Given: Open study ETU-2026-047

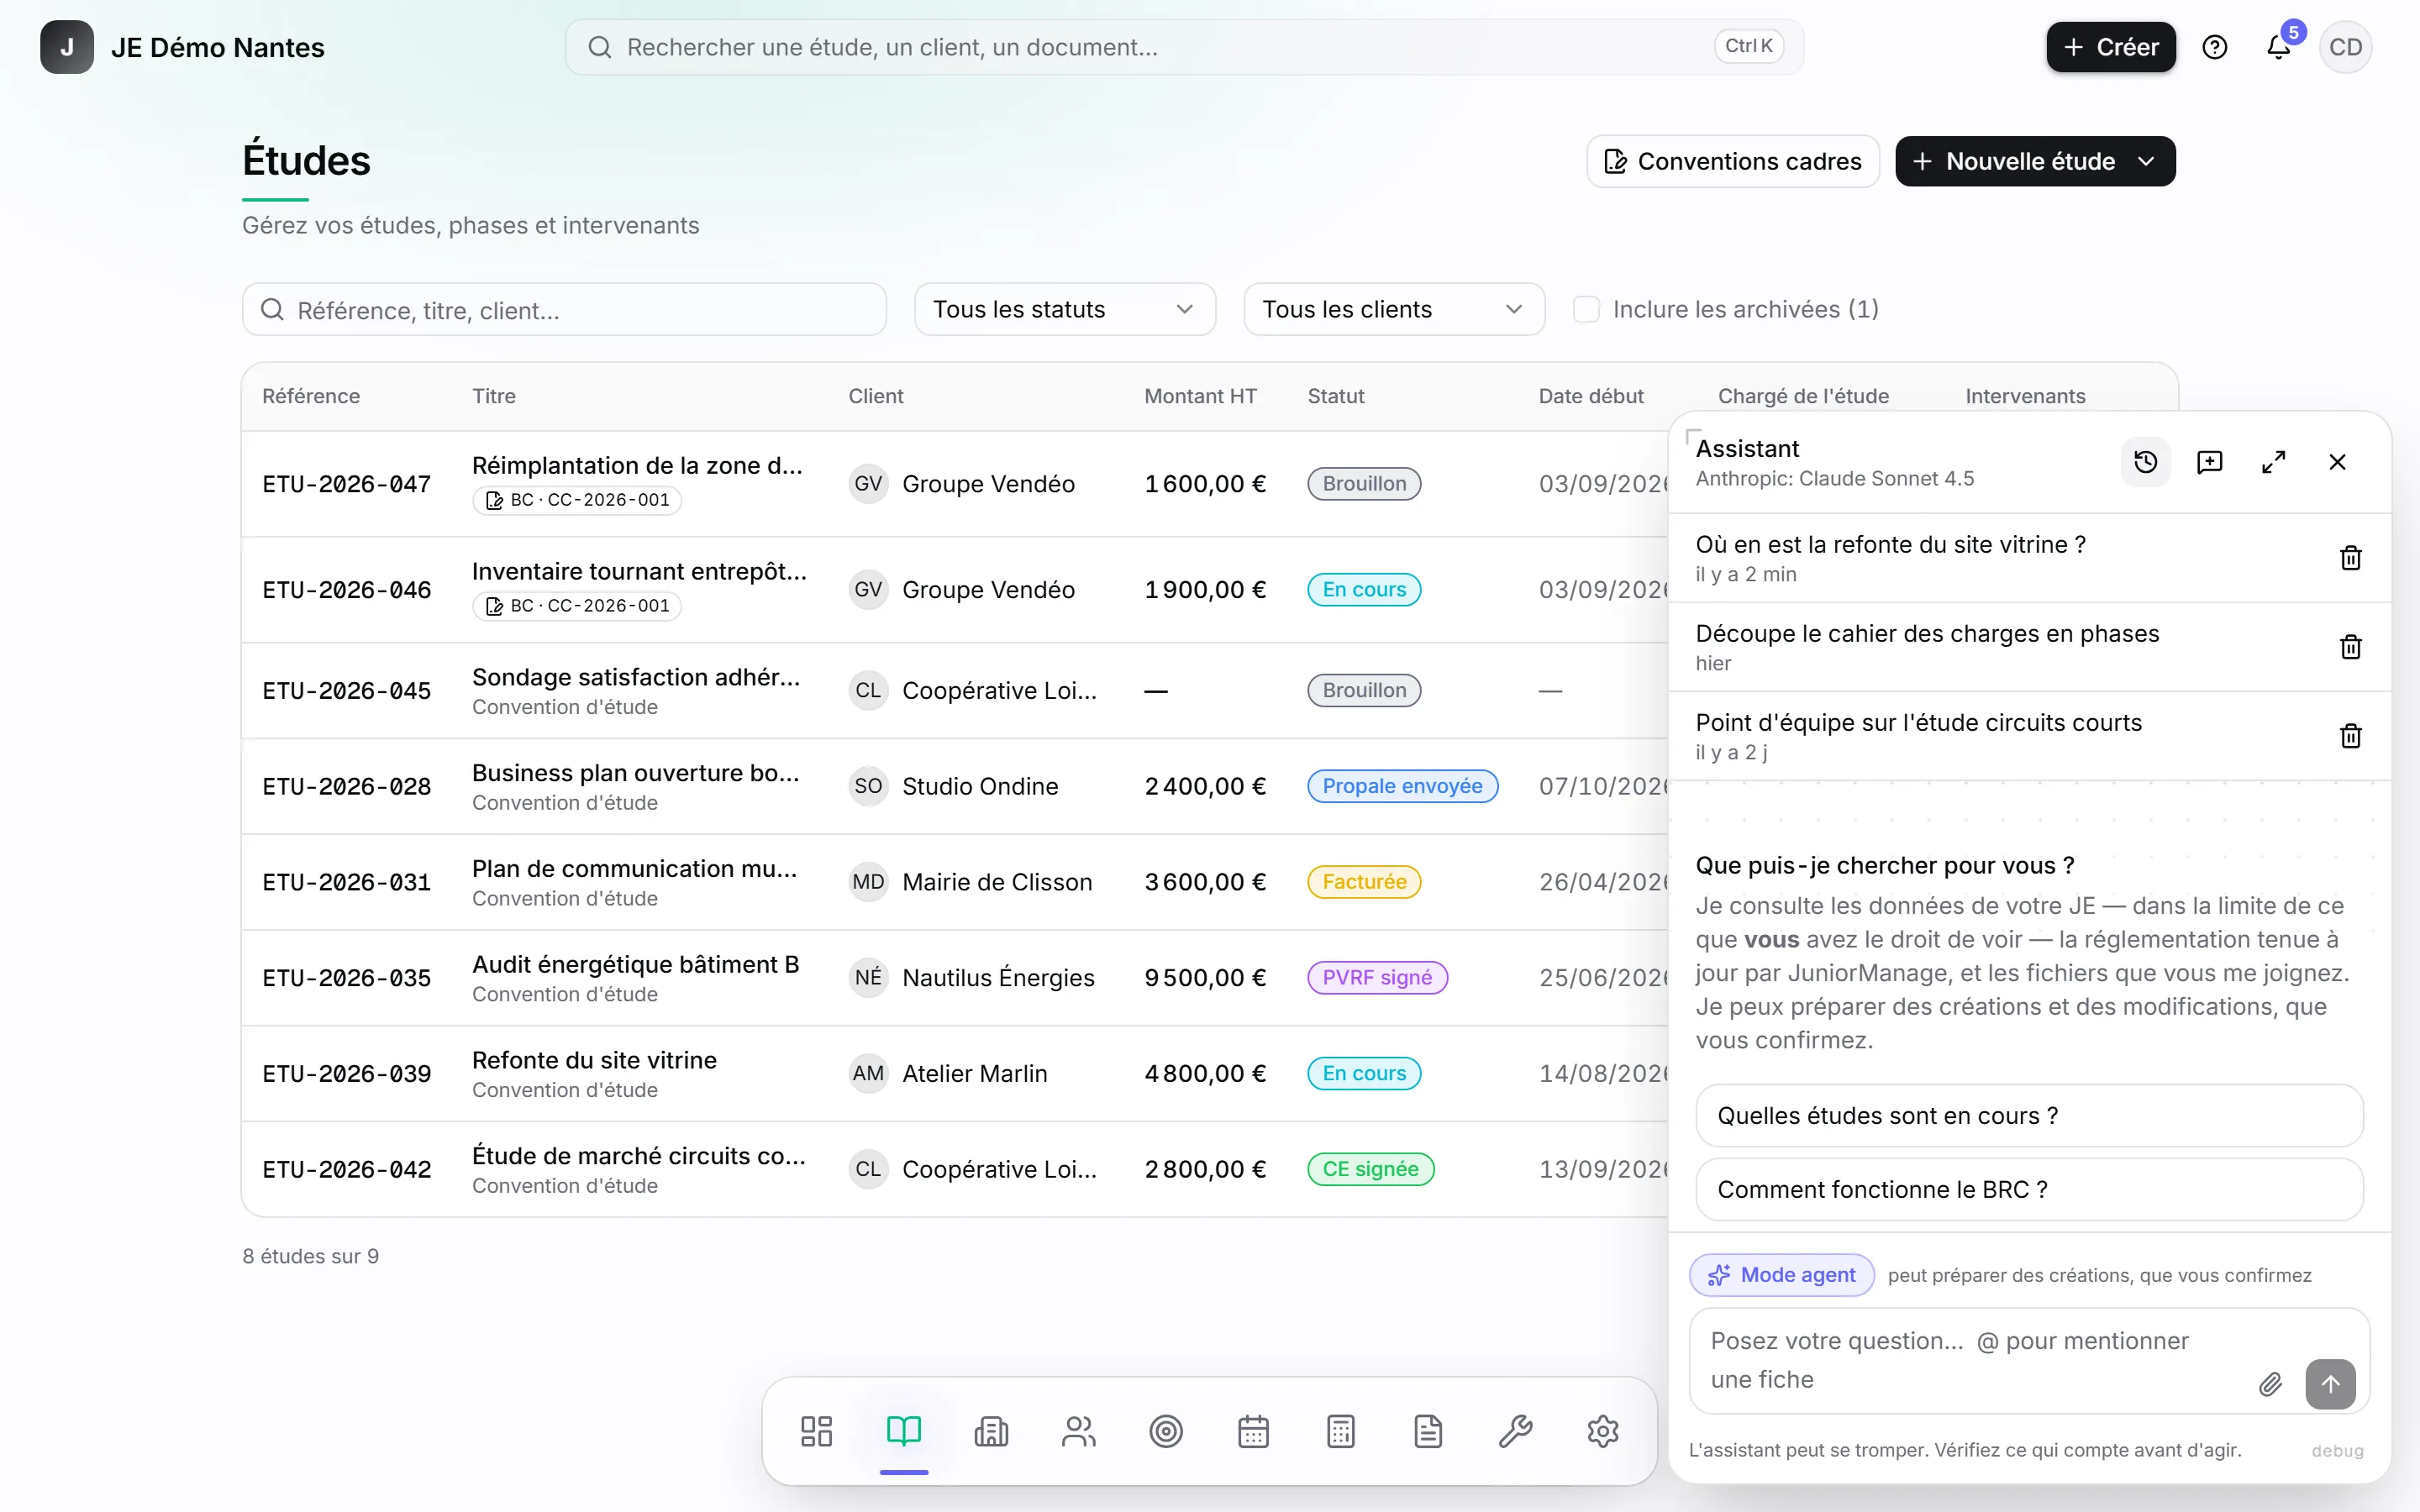Looking at the screenshot, I should pyautogui.click(x=346, y=484).
